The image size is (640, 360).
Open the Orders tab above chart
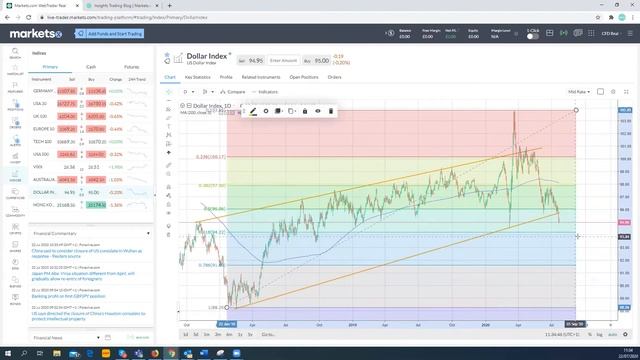tap(334, 77)
